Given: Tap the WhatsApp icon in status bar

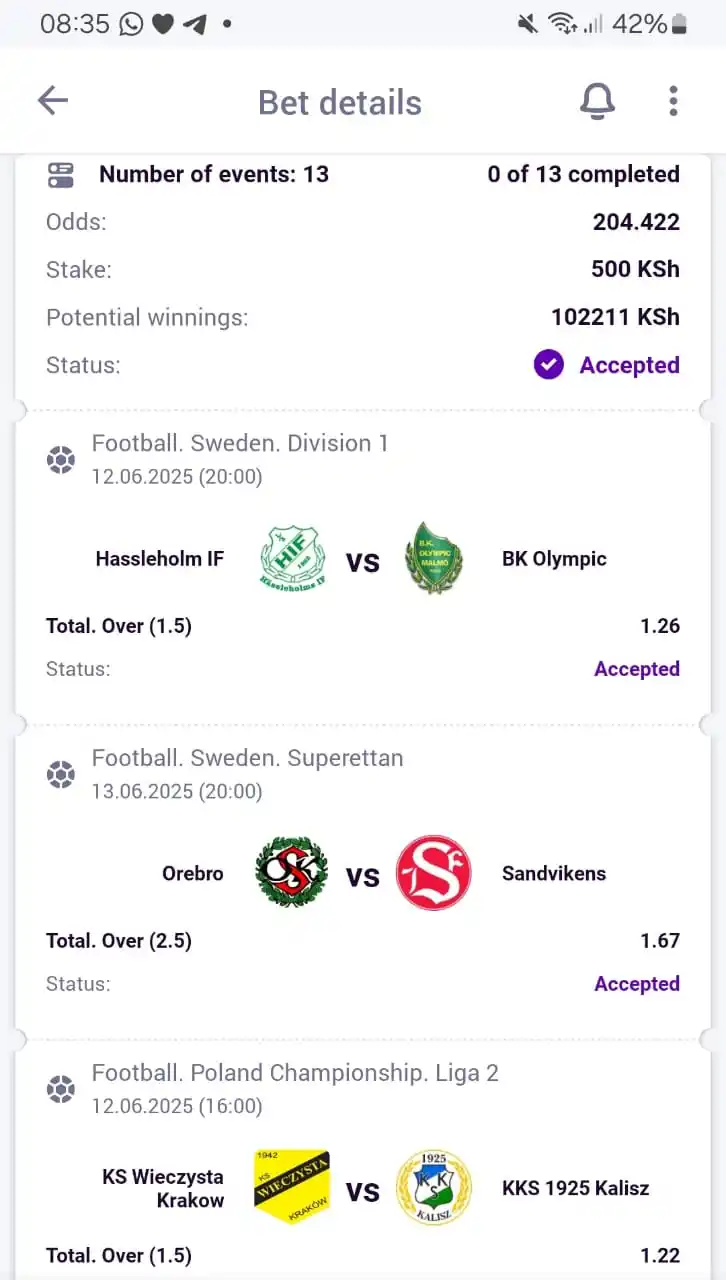Looking at the screenshot, I should point(131,24).
